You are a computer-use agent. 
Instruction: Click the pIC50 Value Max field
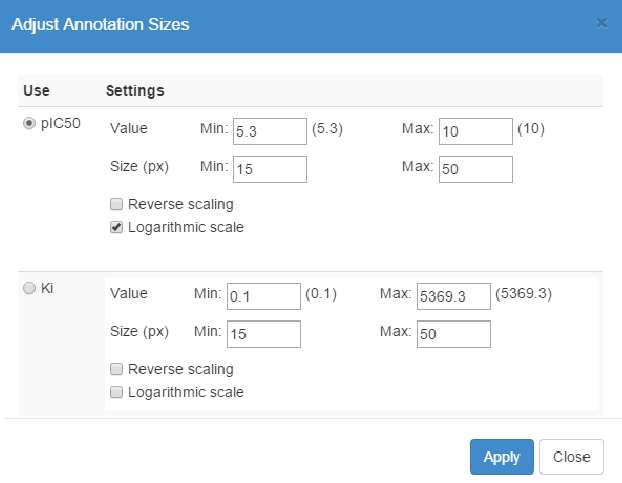coord(476,131)
